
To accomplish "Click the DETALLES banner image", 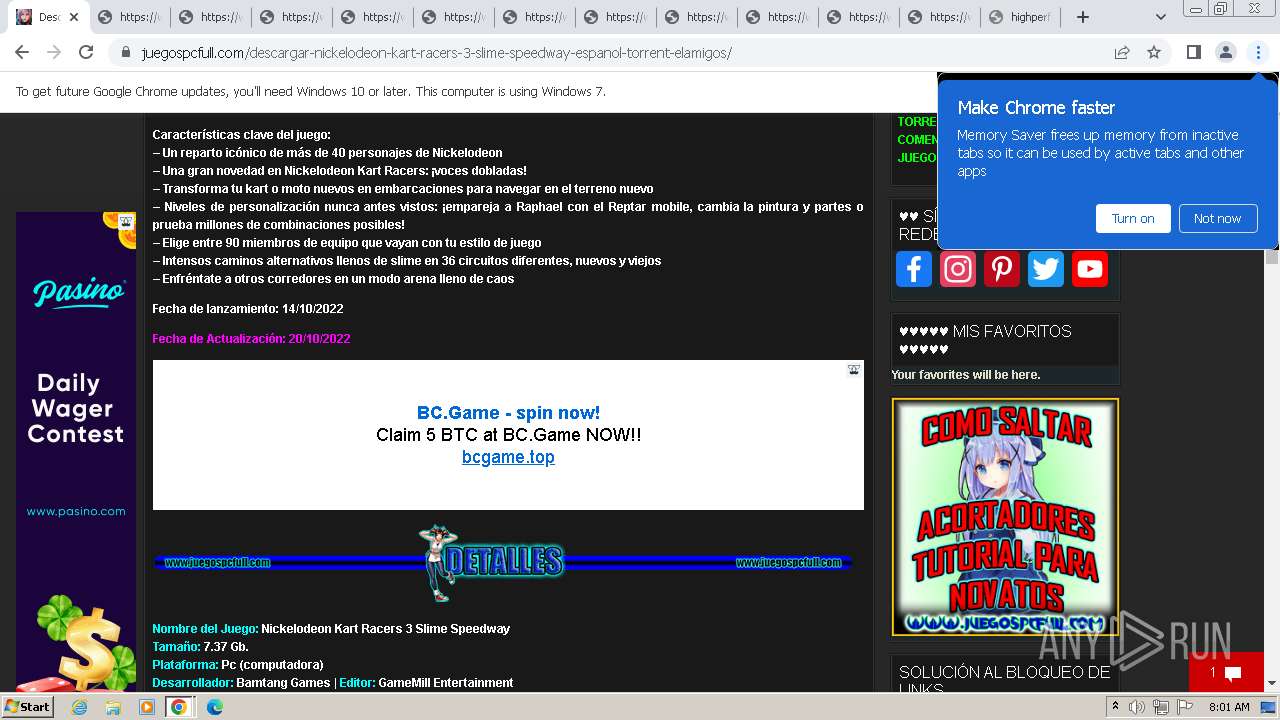I will pos(503,562).
